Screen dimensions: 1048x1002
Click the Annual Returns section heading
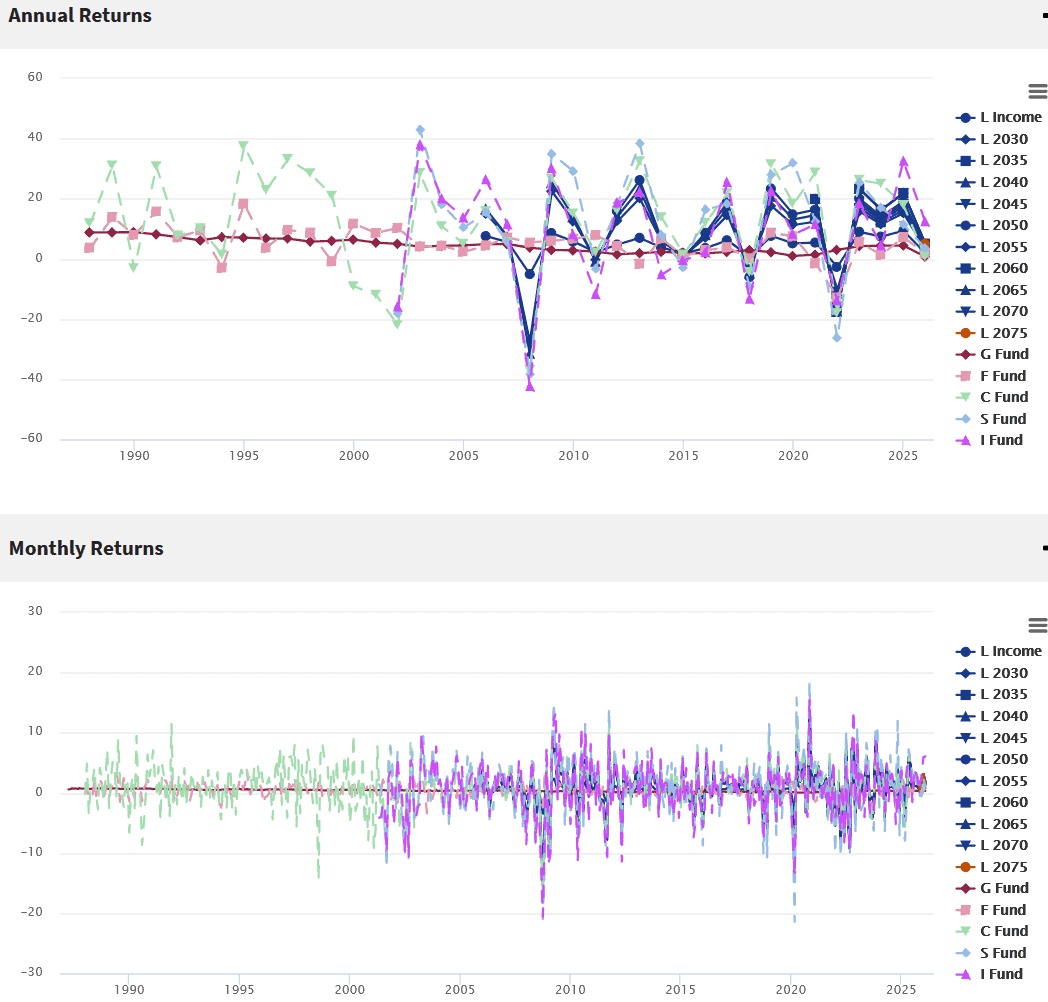tap(80, 16)
